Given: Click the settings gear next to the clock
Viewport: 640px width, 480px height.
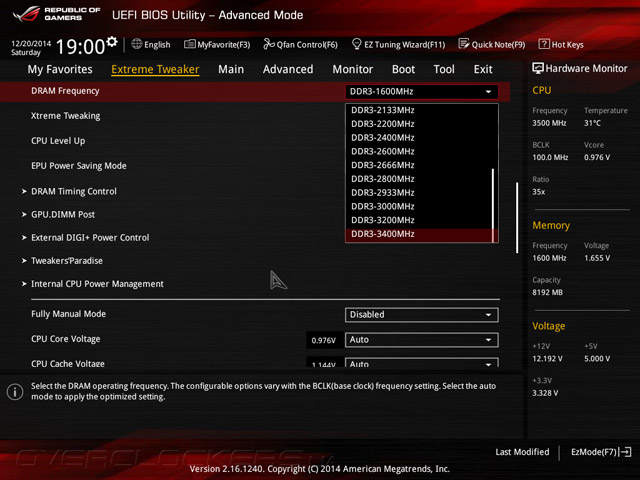Looking at the screenshot, I should pos(112,42).
